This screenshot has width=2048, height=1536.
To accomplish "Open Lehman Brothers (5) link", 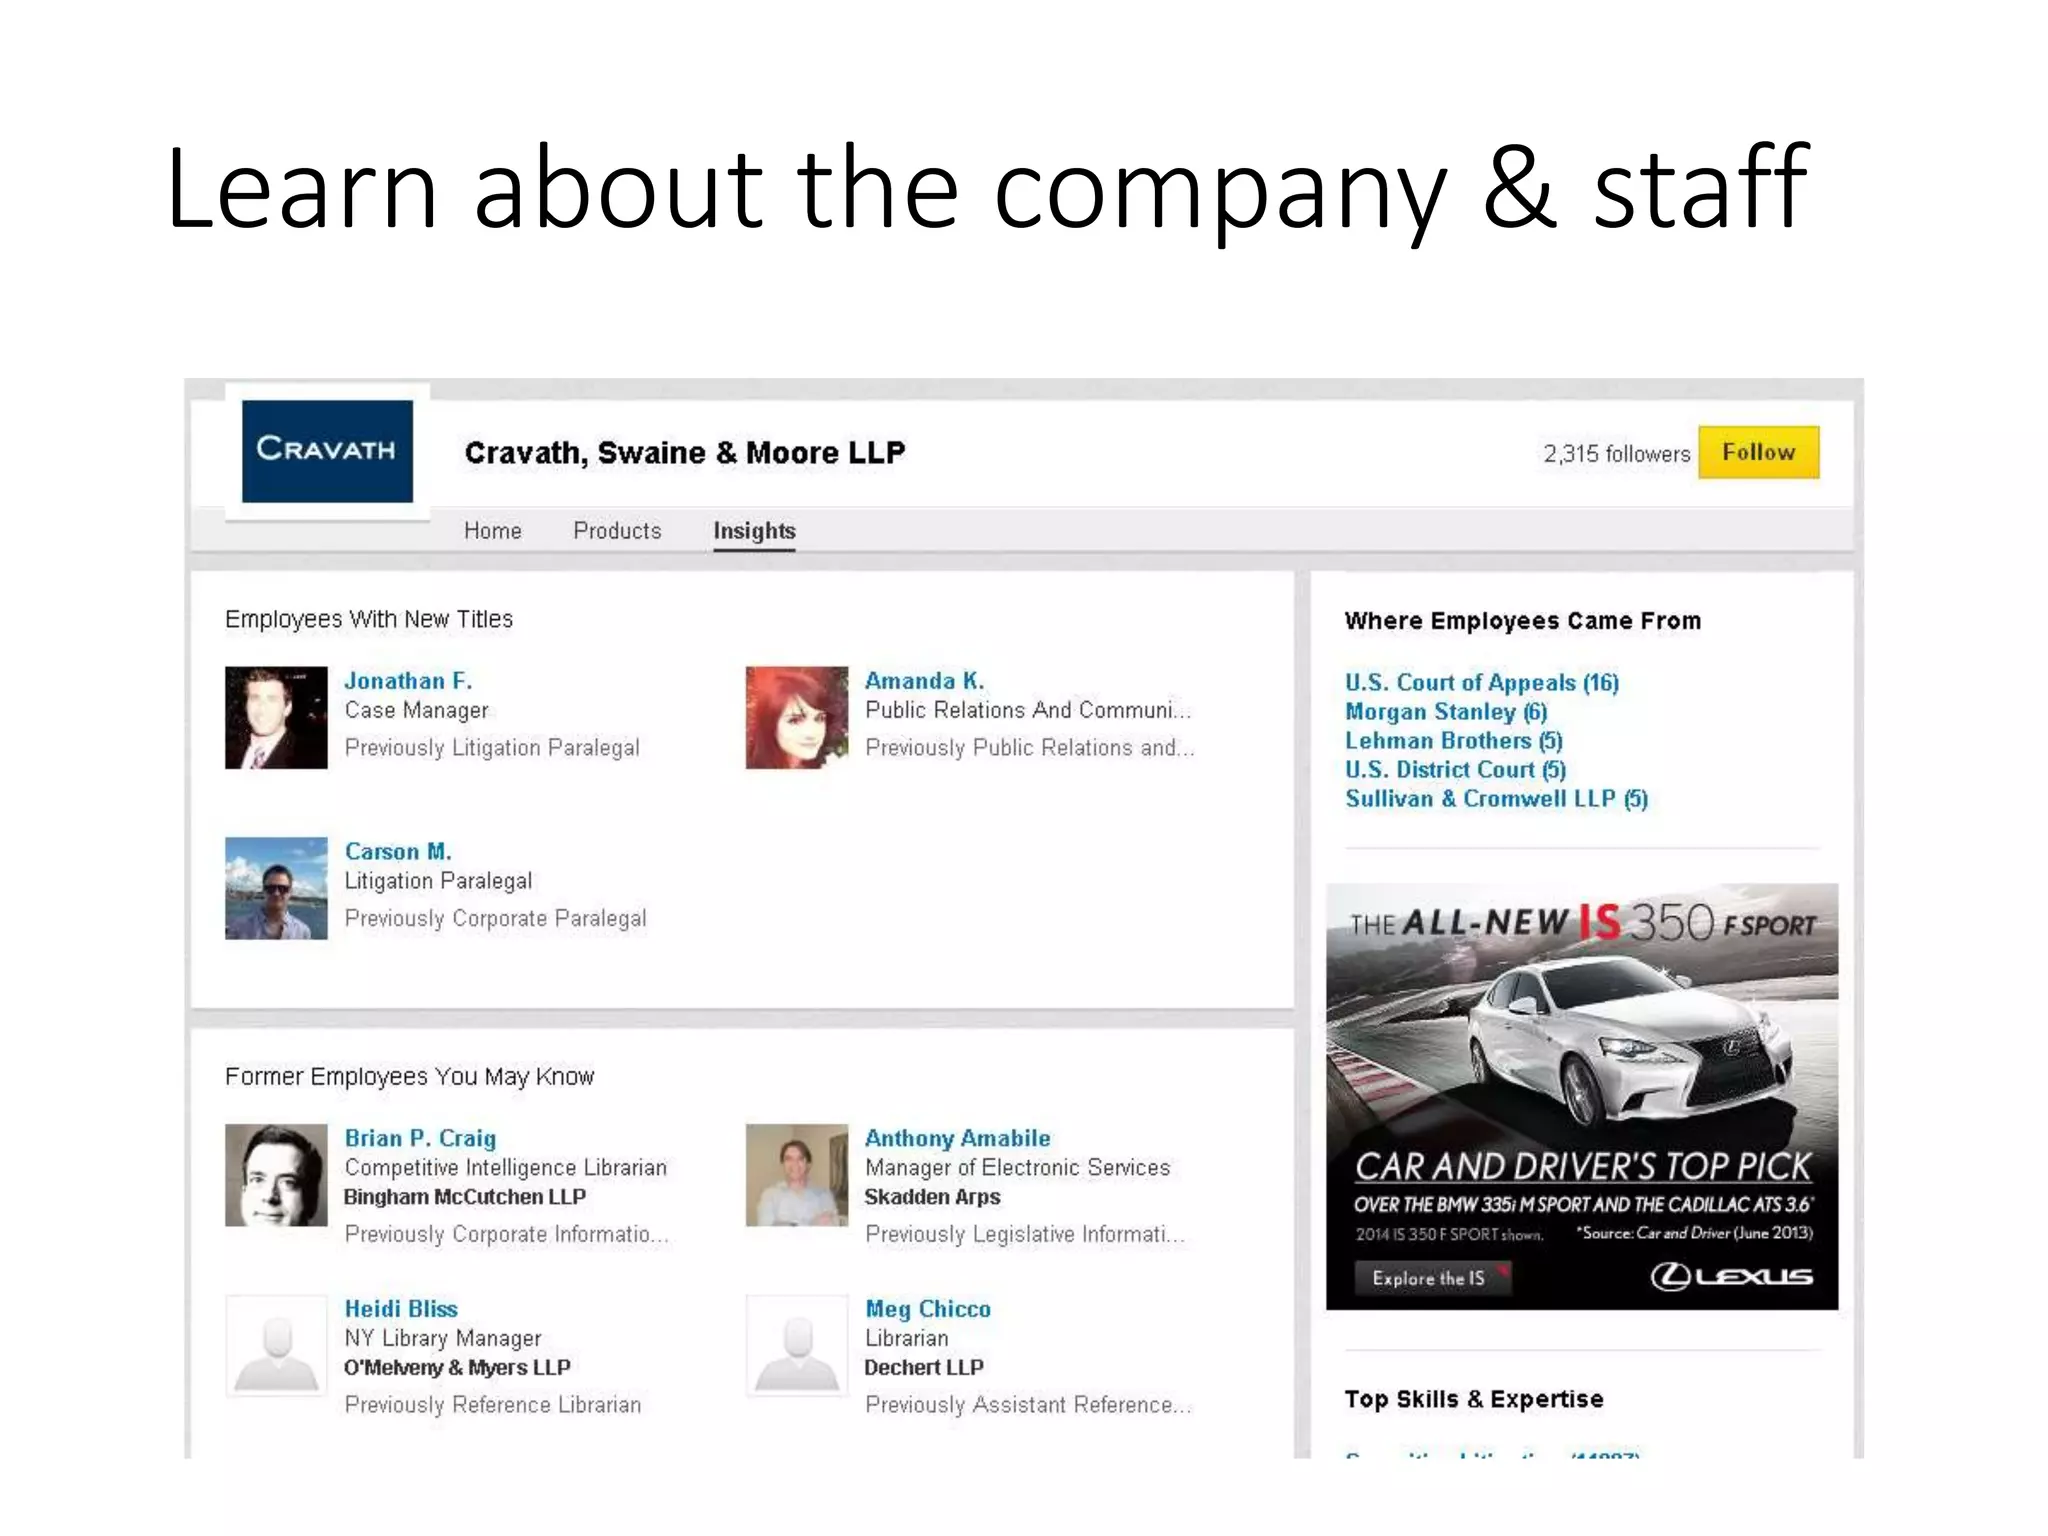I will [x=1454, y=741].
